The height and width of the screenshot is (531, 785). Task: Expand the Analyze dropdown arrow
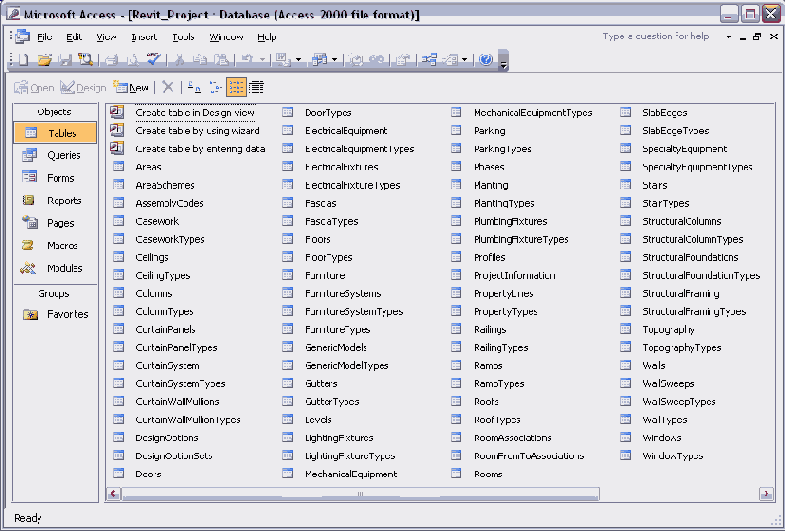point(334,60)
